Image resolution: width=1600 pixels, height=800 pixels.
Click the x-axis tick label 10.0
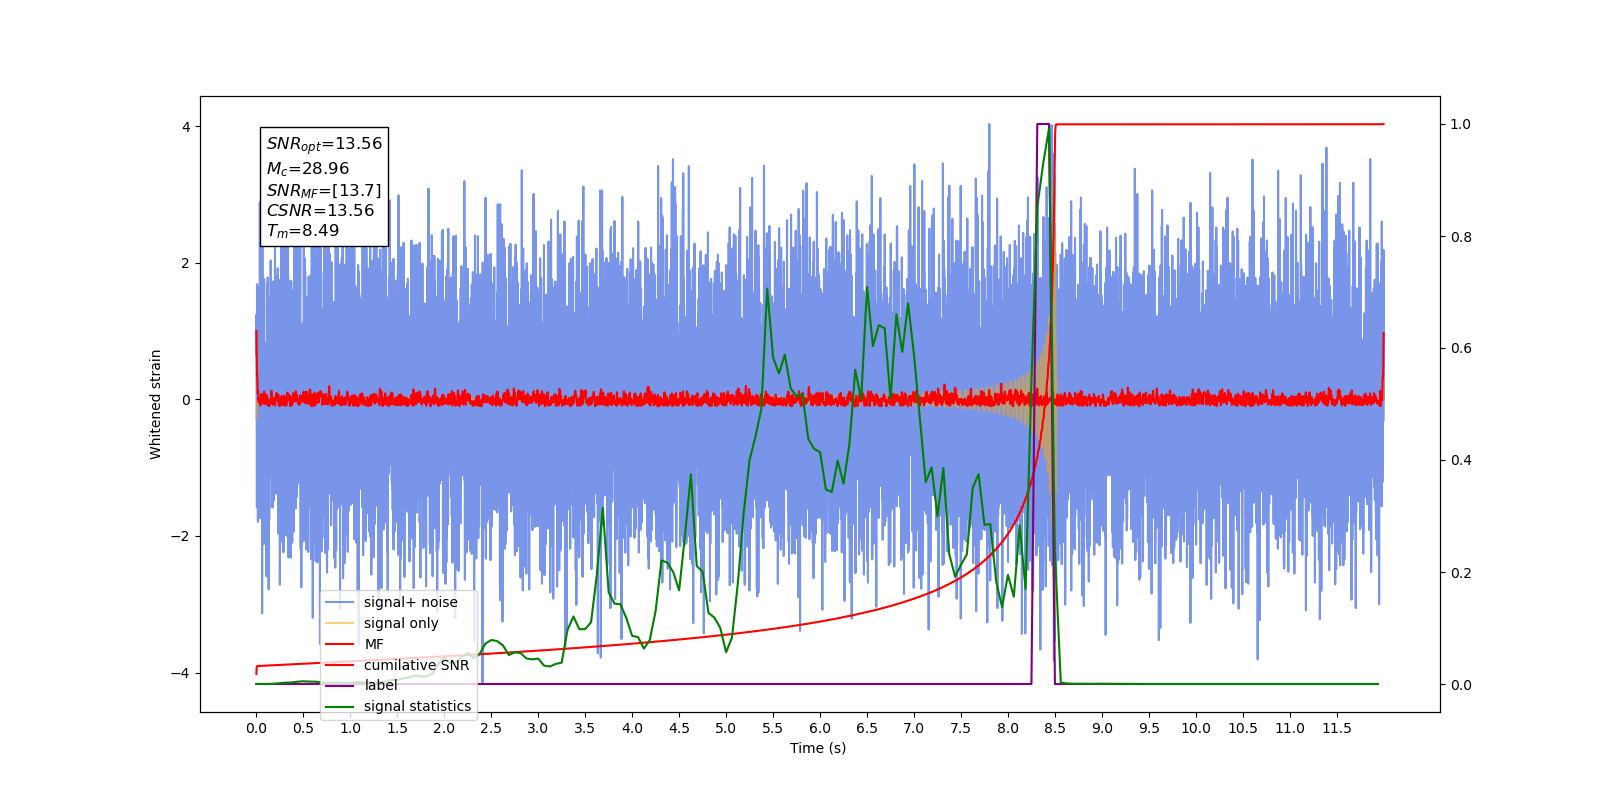tap(1196, 728)
